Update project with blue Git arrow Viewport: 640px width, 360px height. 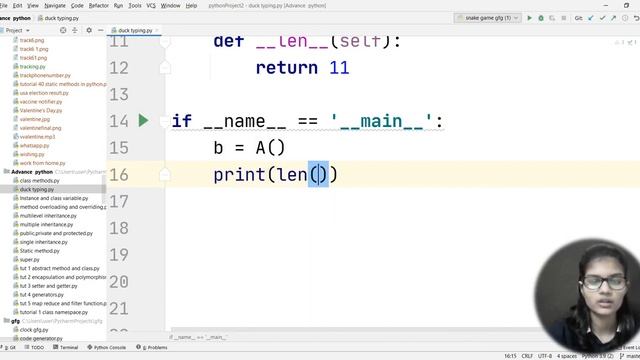(591, 18)
